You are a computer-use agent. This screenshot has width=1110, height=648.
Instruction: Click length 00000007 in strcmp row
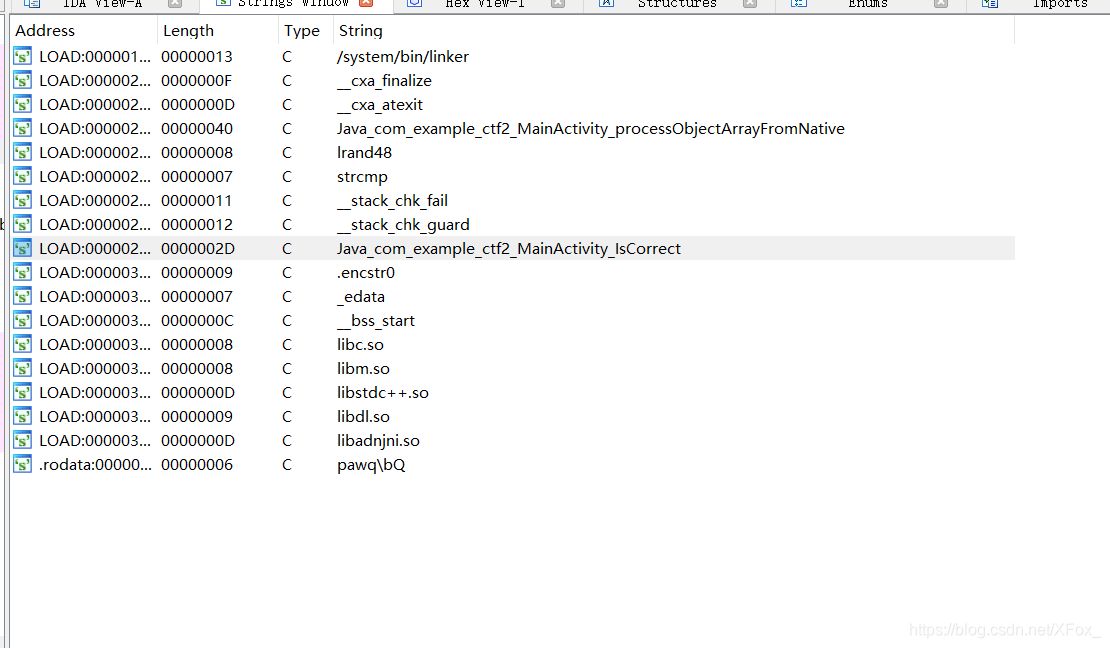(197, 177)
